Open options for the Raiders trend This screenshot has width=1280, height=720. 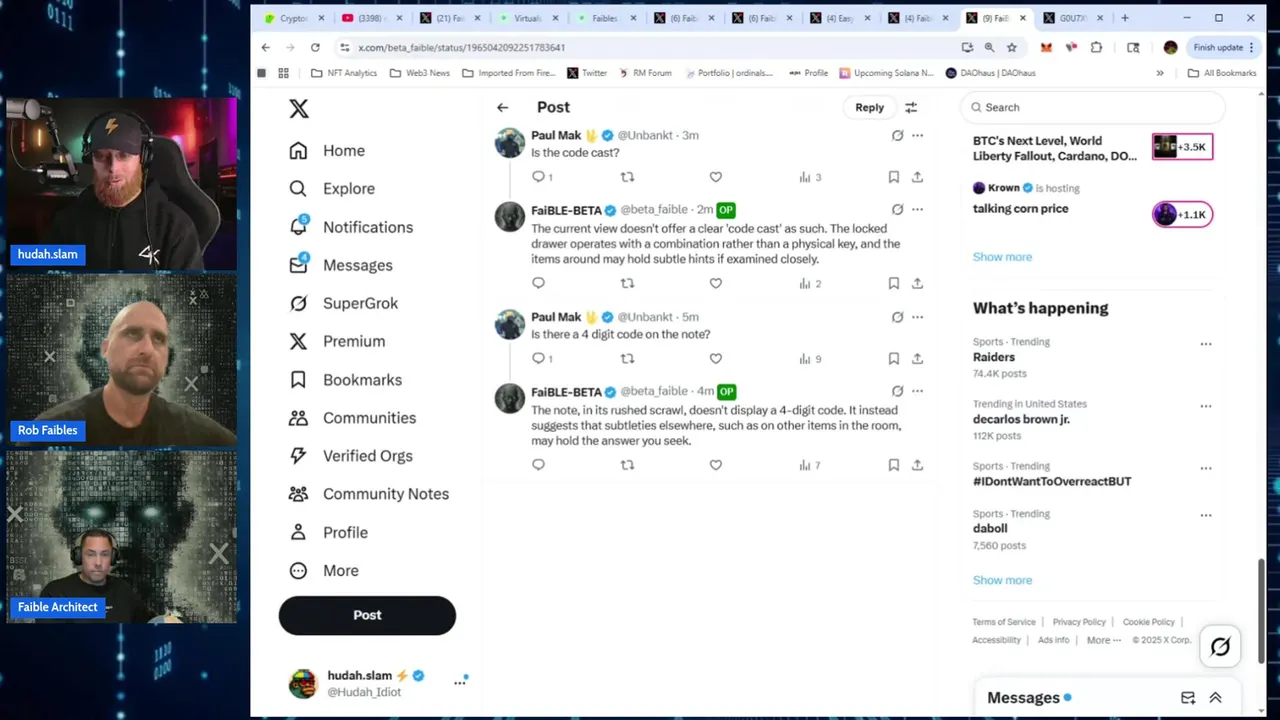[1206, 344]
